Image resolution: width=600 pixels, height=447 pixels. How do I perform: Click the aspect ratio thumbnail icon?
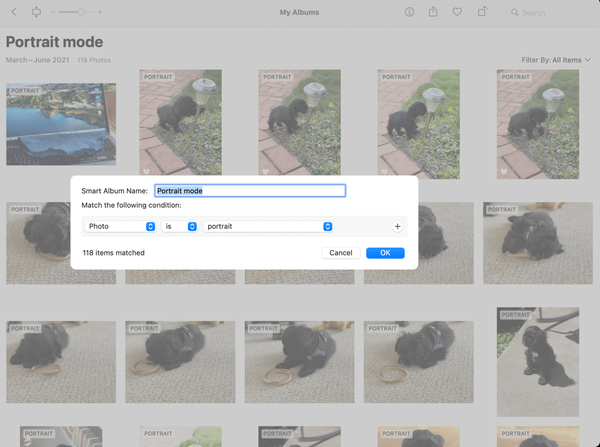pos(38,12)
